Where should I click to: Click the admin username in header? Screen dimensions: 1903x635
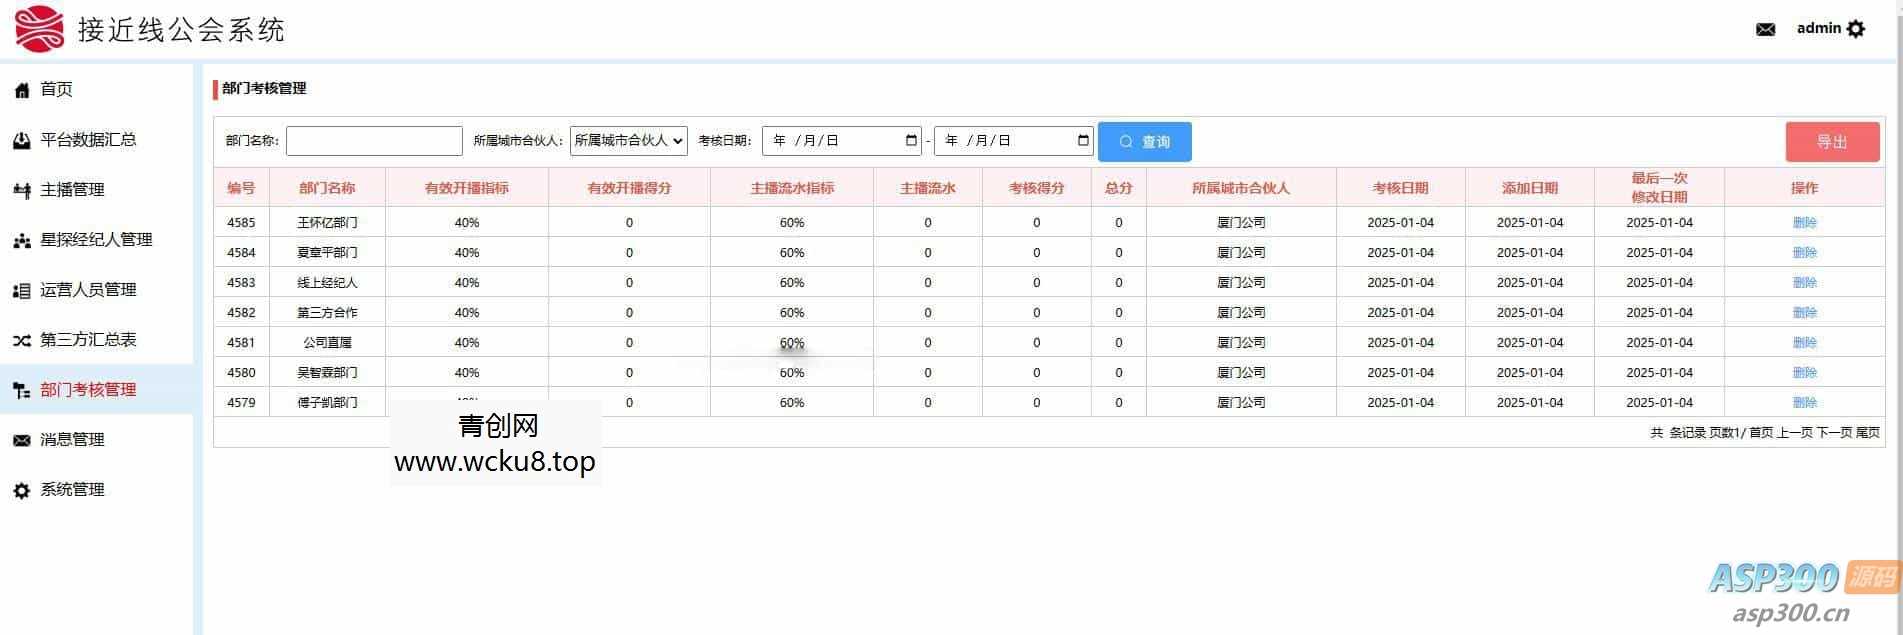1818,28
